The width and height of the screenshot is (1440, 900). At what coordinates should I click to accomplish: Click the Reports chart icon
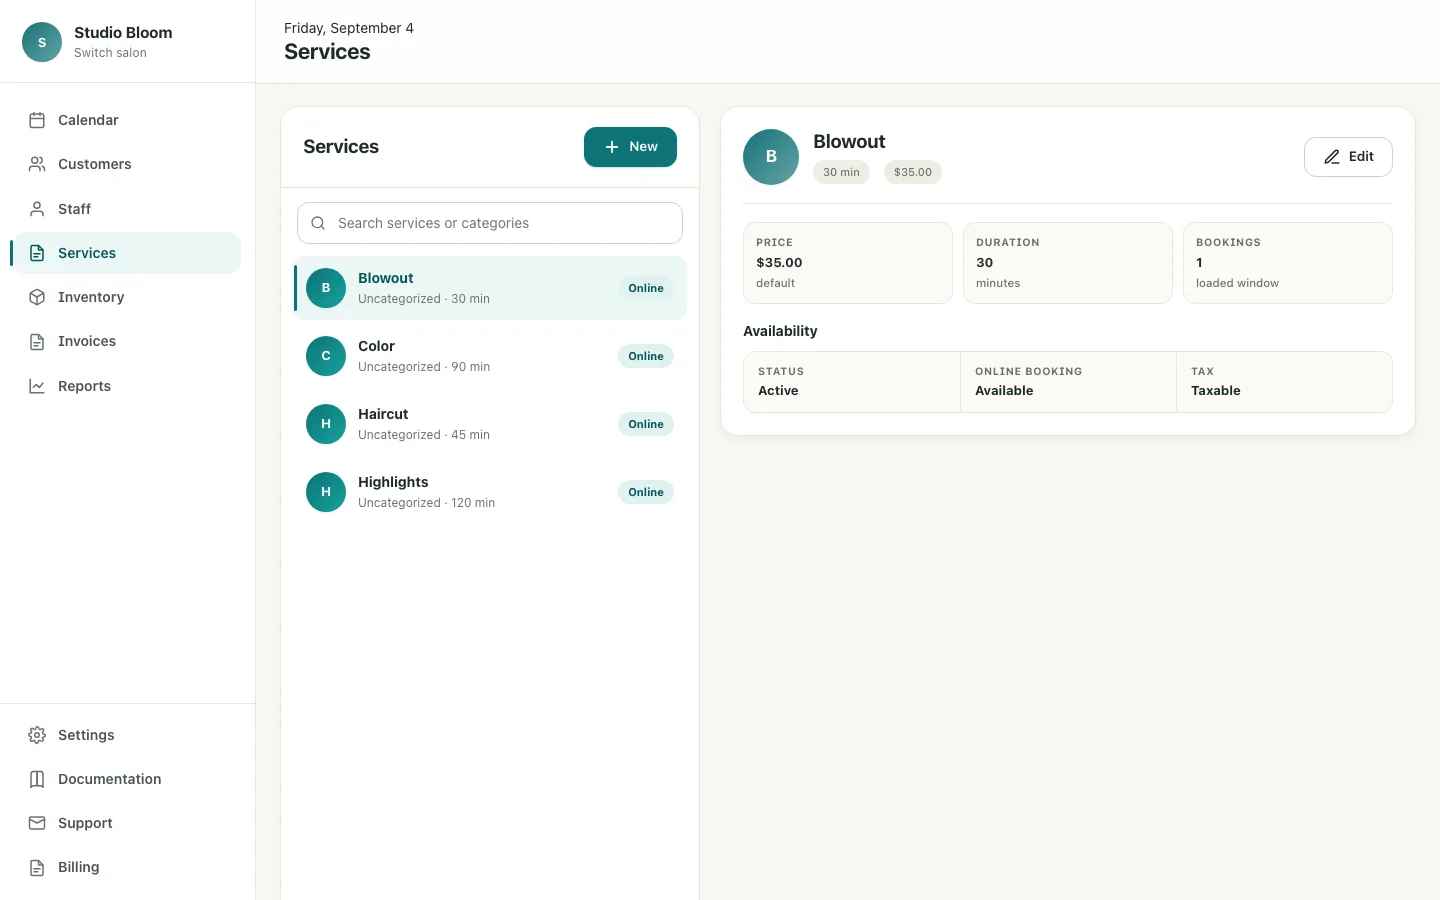[37, 386]
